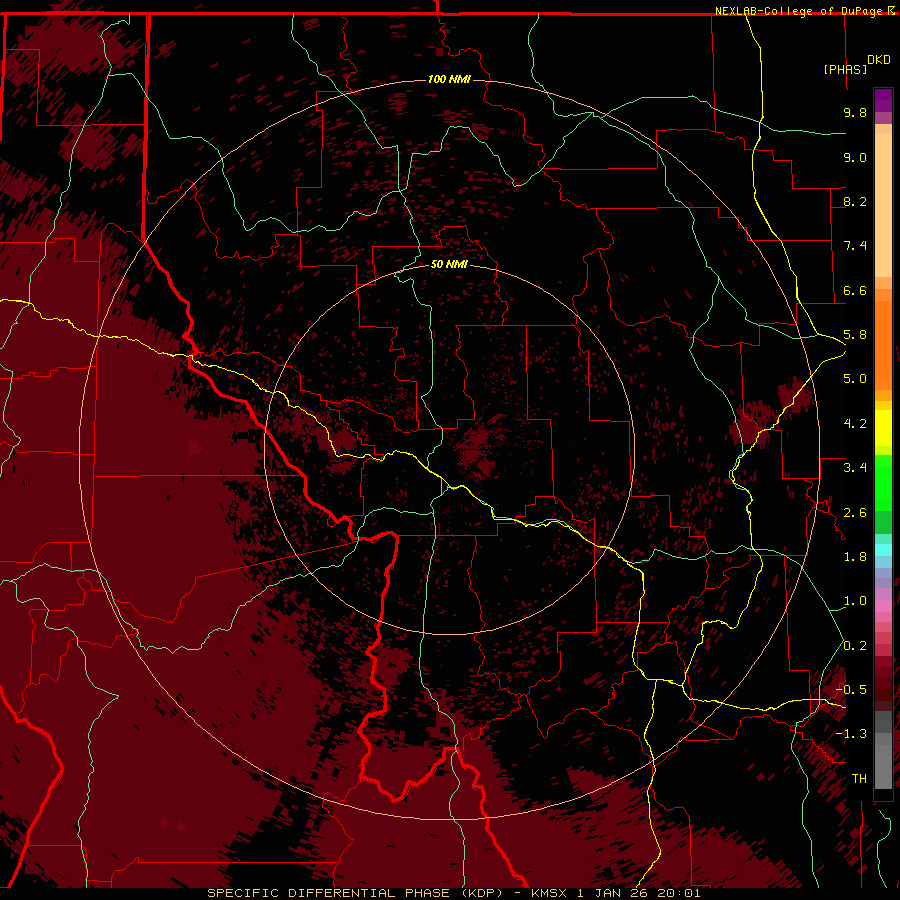Click the orange segment of the color bar
This screenshot has height=900, width=900.
(x=883, y=344)
